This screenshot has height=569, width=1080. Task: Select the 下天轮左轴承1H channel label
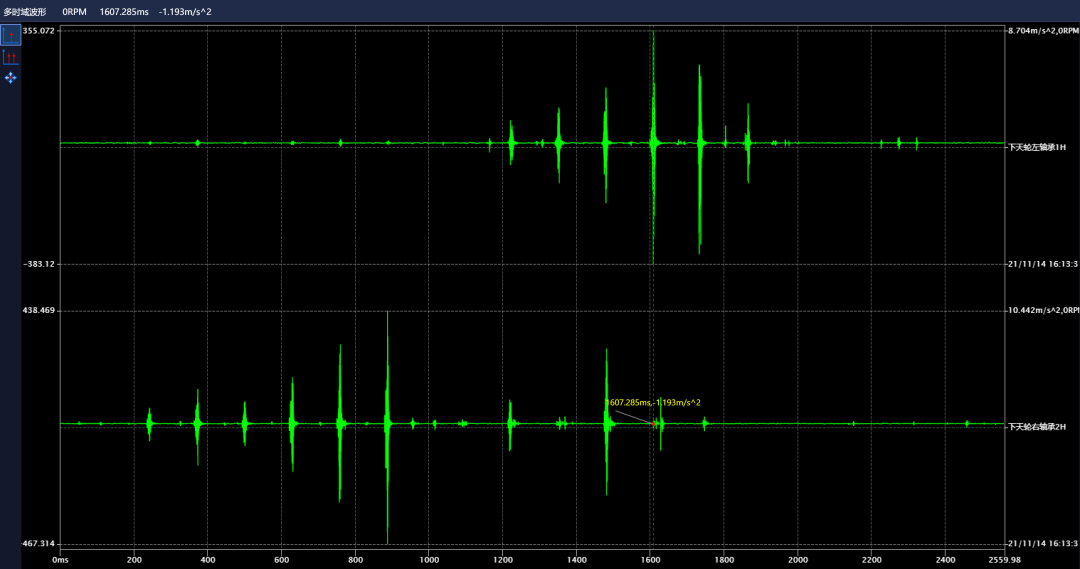point(1037,147)
